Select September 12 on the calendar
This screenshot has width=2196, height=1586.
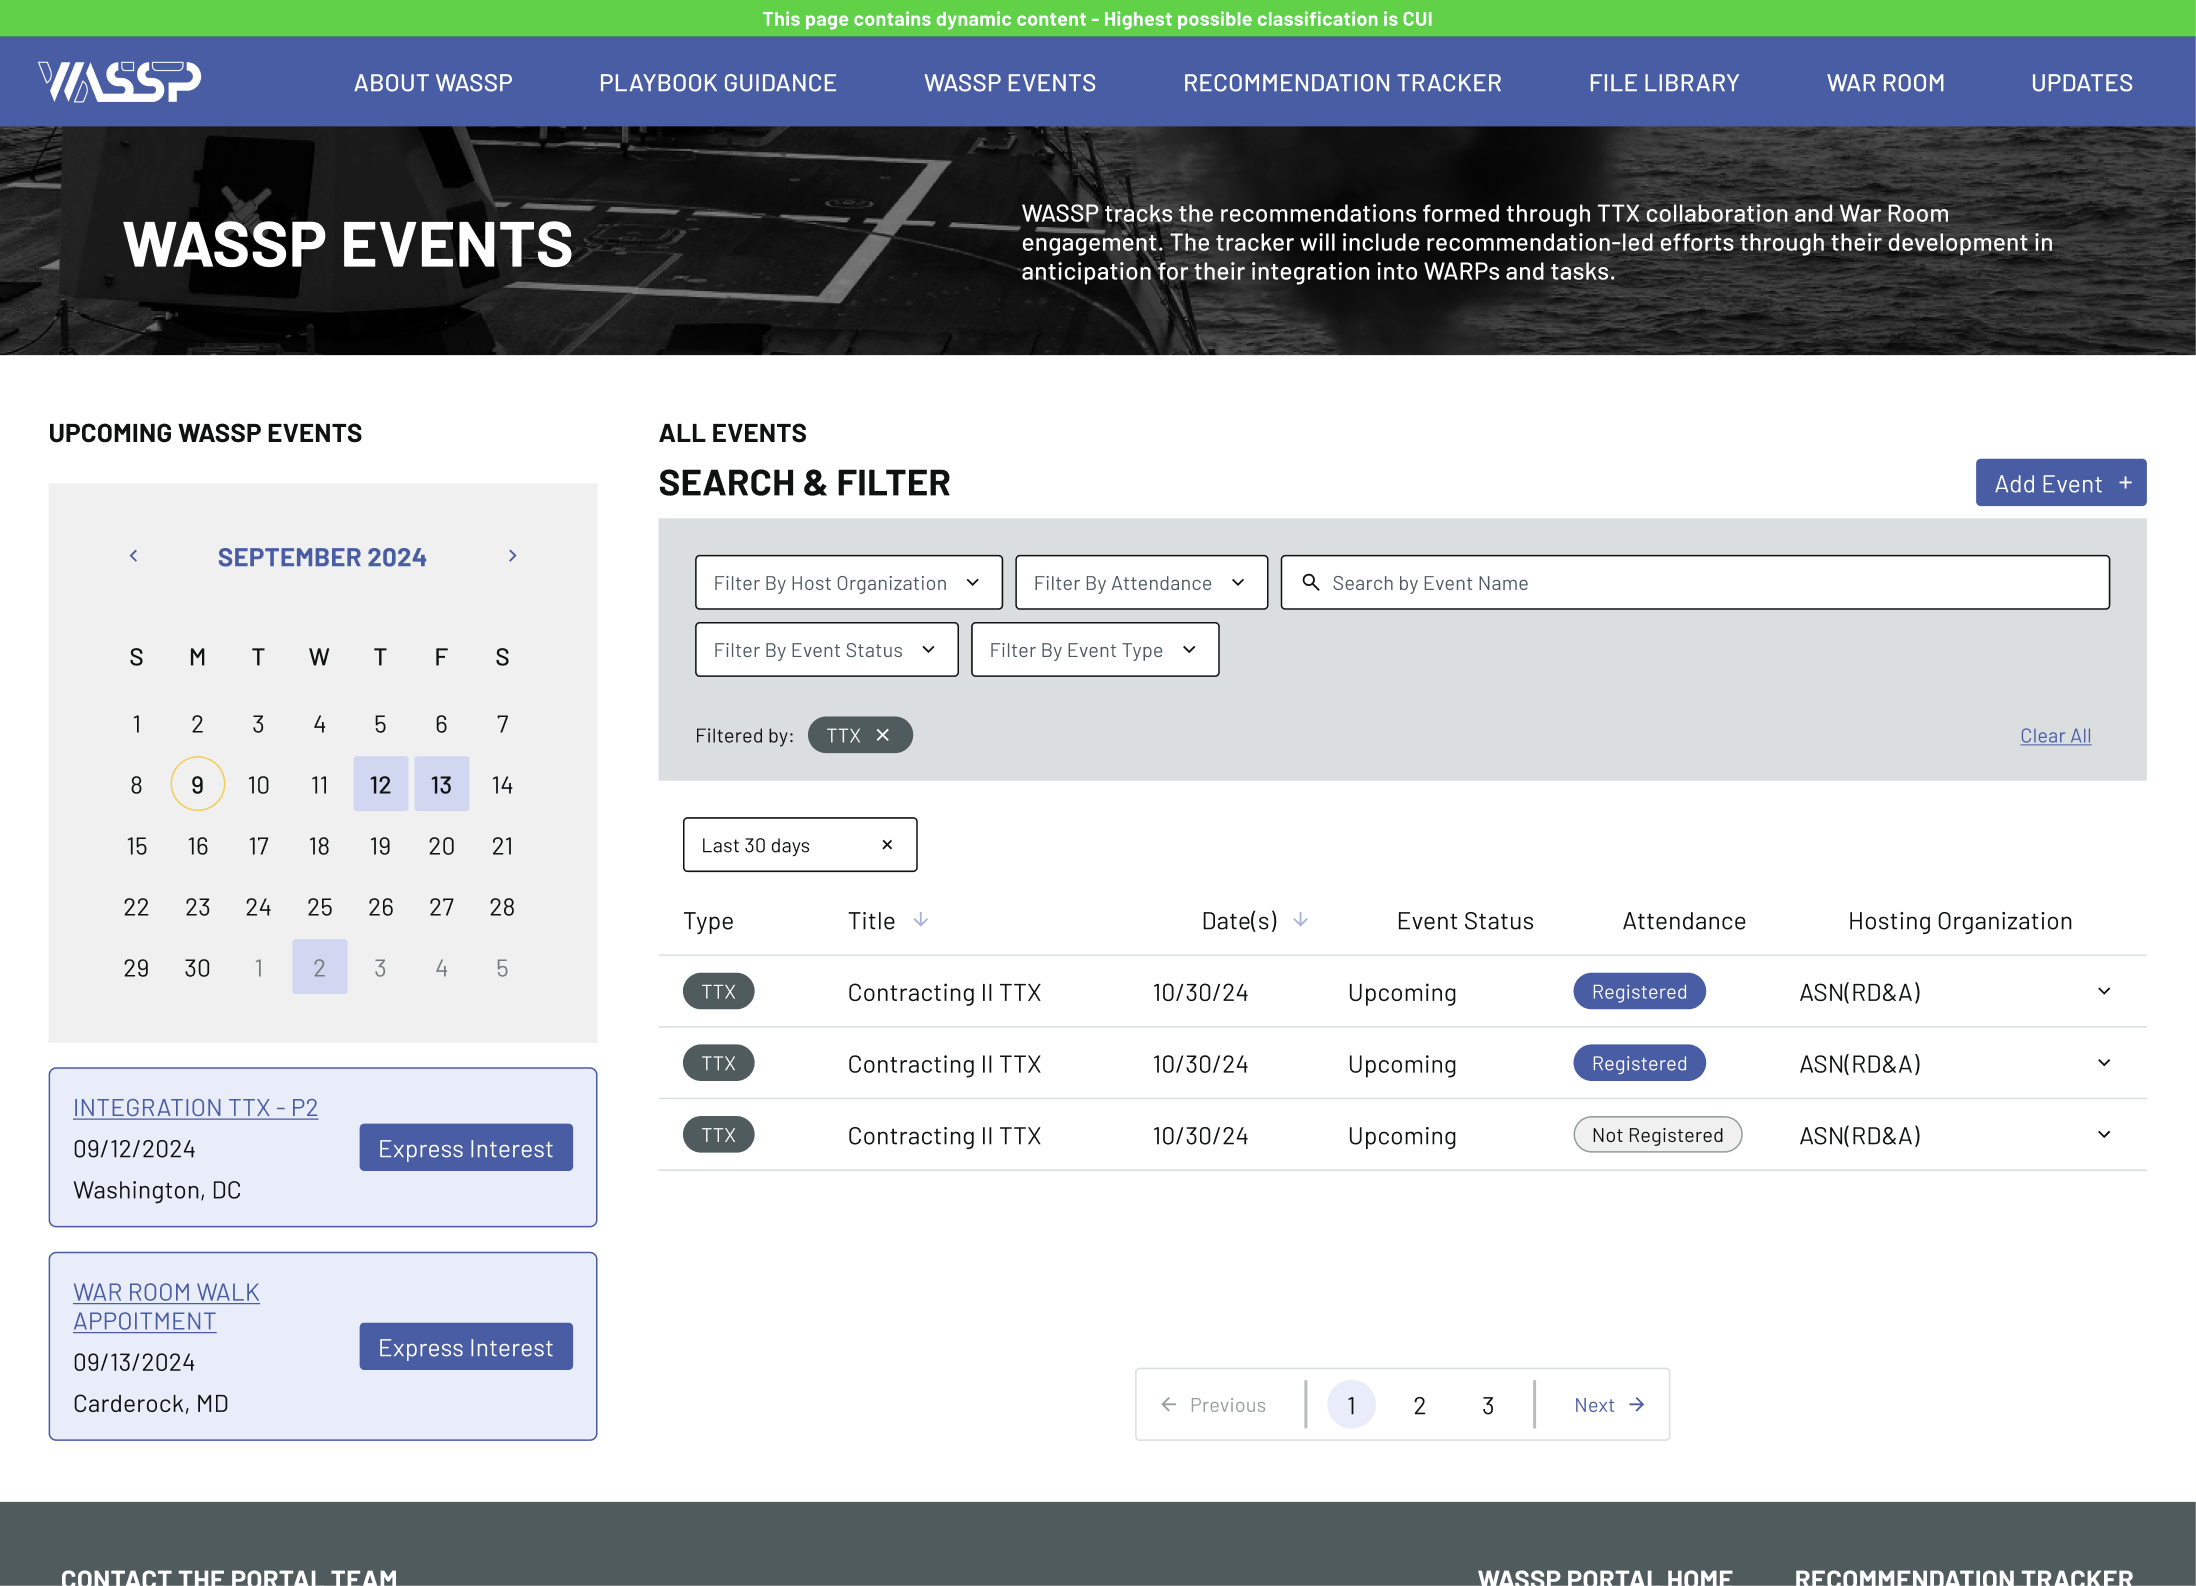tap(380, 785)
